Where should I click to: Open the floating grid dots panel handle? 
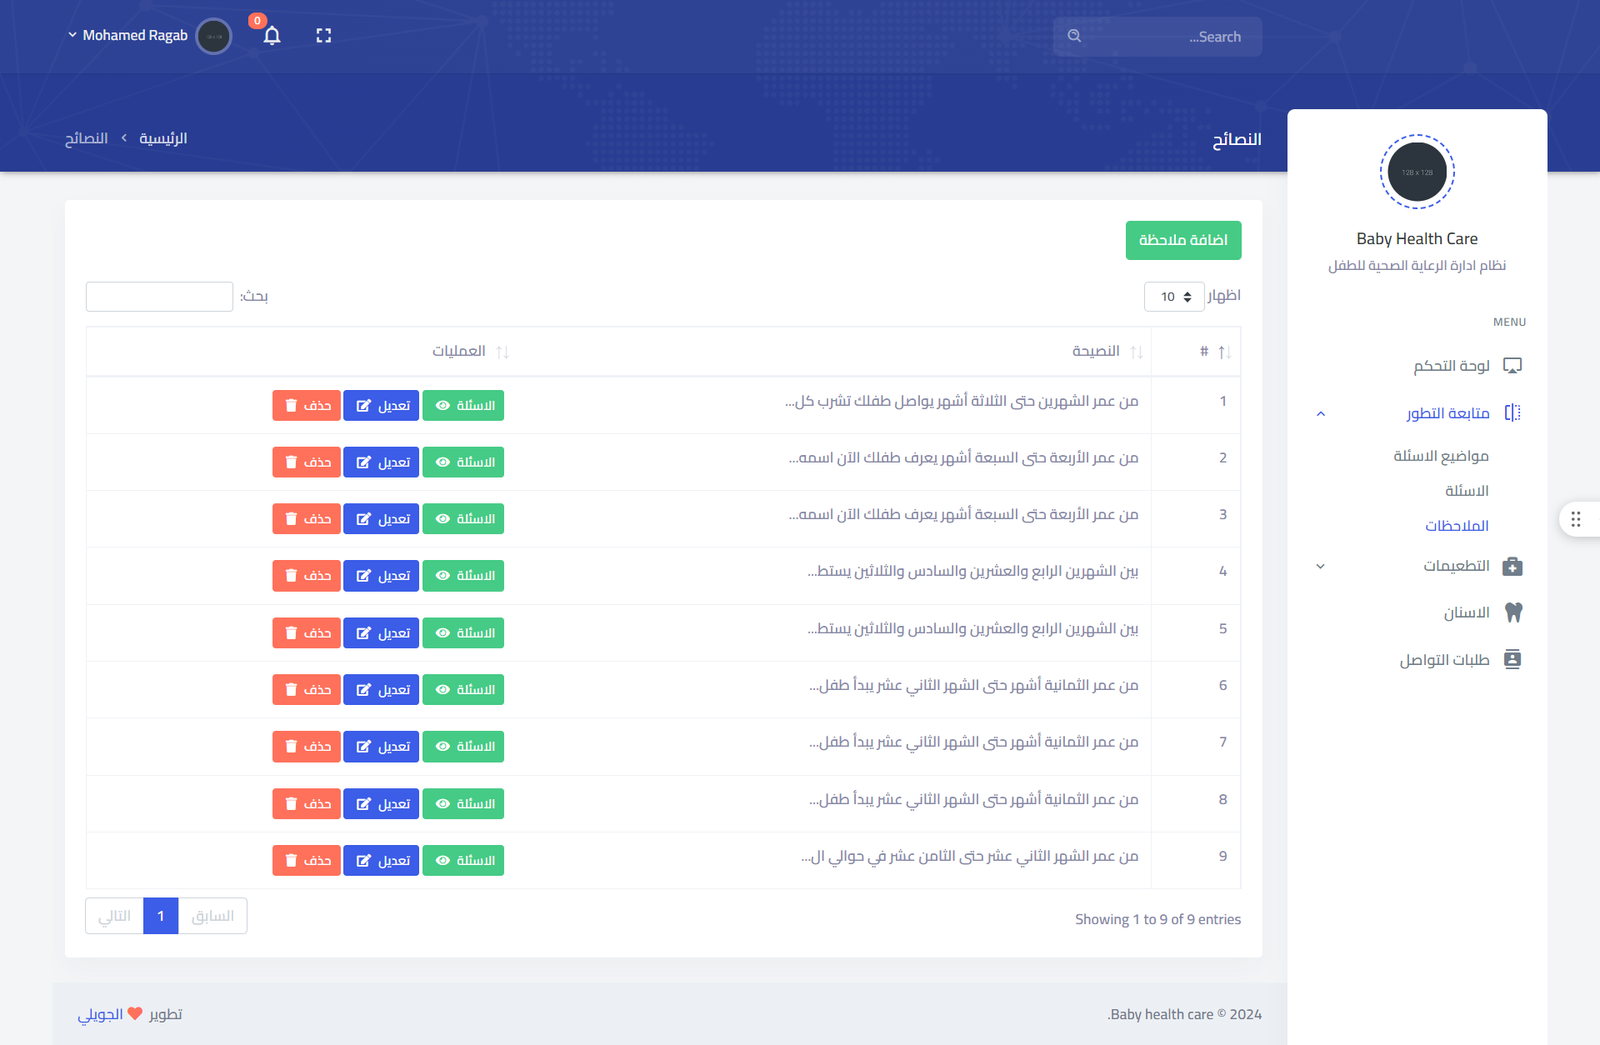[1576, 519]
